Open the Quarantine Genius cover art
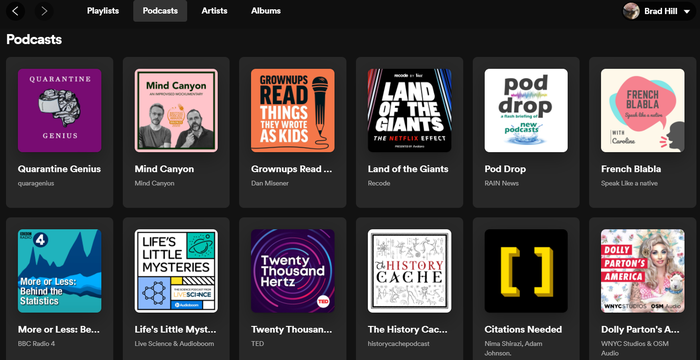This screenshot has height=360, width=700. (x=59, y=110)
